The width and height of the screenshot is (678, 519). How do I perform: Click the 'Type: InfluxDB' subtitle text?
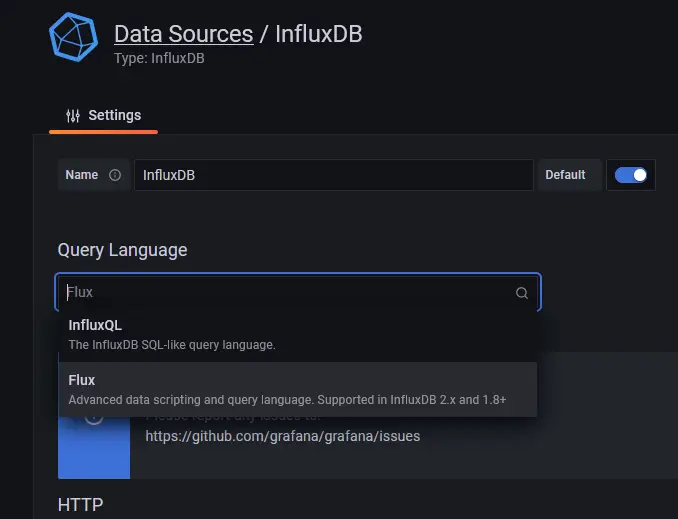pyautogui.click(x=159, y=58)
